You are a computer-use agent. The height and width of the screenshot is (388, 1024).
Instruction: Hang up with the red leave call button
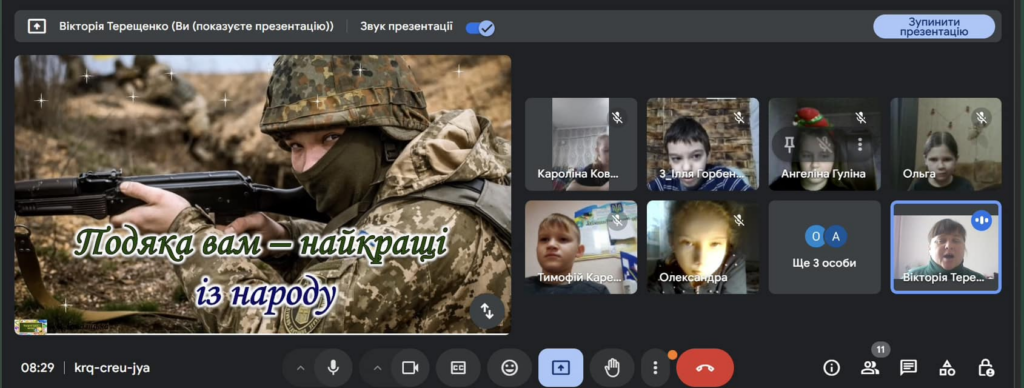tap(705, 368)
